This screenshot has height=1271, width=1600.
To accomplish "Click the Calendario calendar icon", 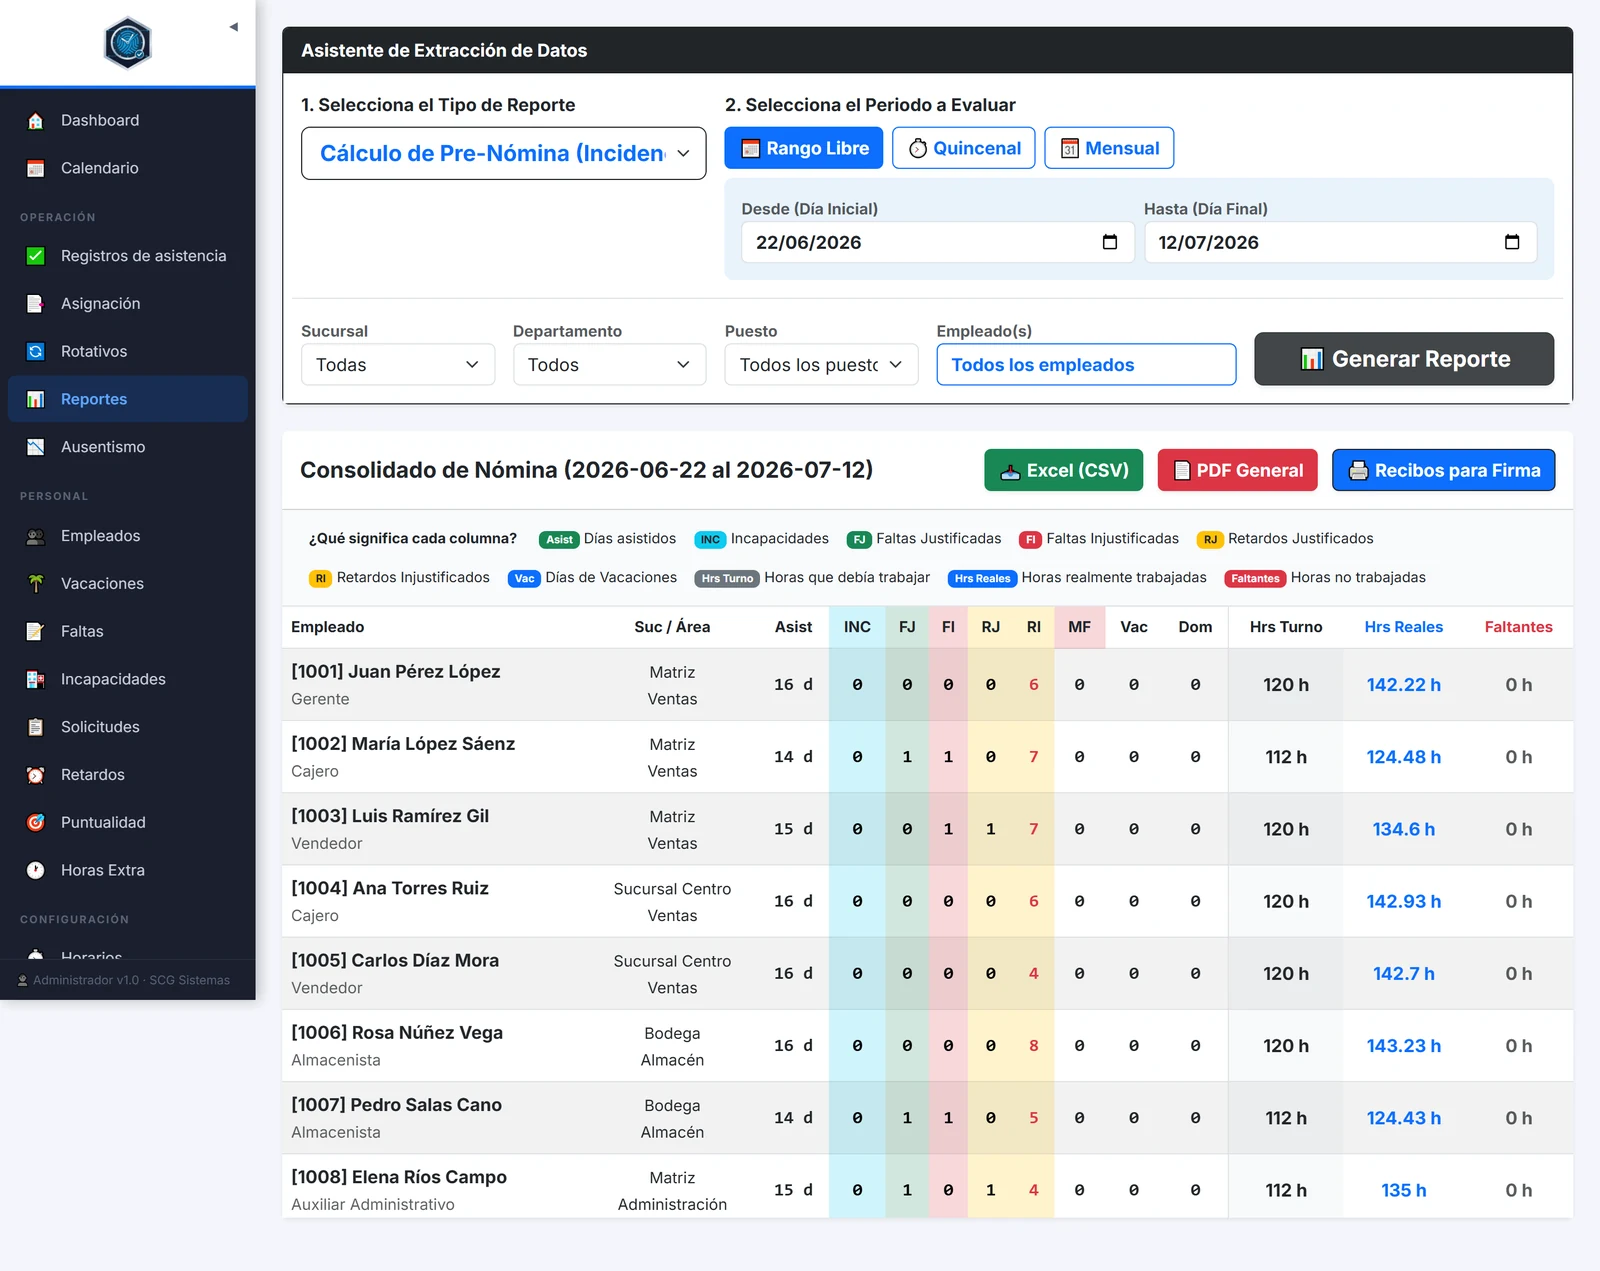I will pyautogui.click(x=36, y=169).
